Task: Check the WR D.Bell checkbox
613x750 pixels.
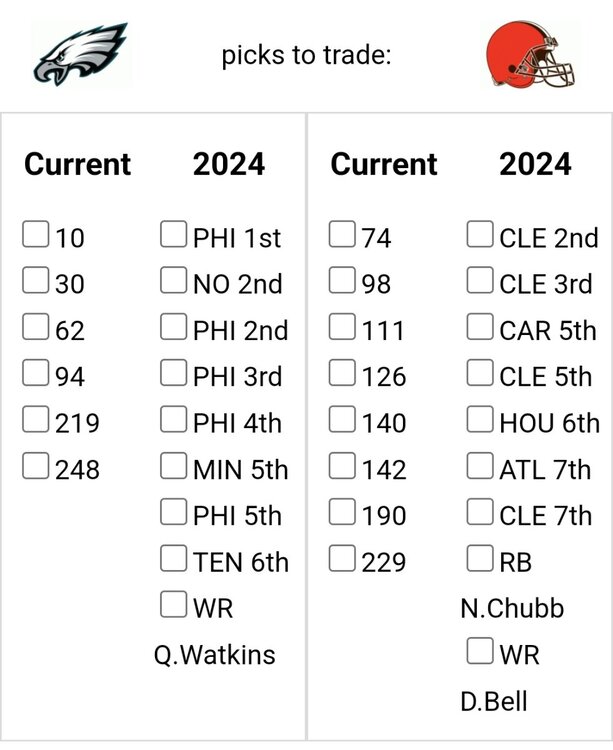Action: [481, 653]
